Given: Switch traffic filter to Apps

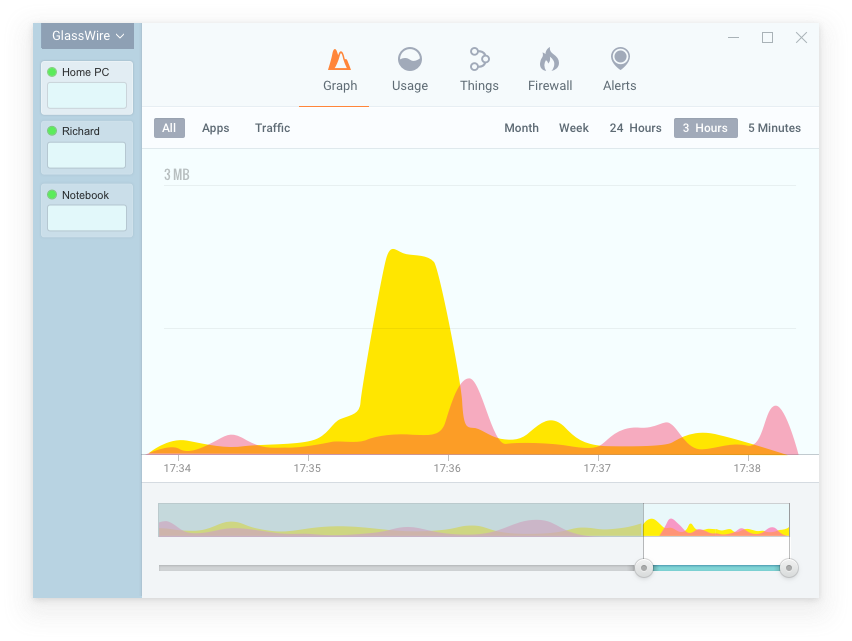Looking at the screenshot, I should point(215,128).
